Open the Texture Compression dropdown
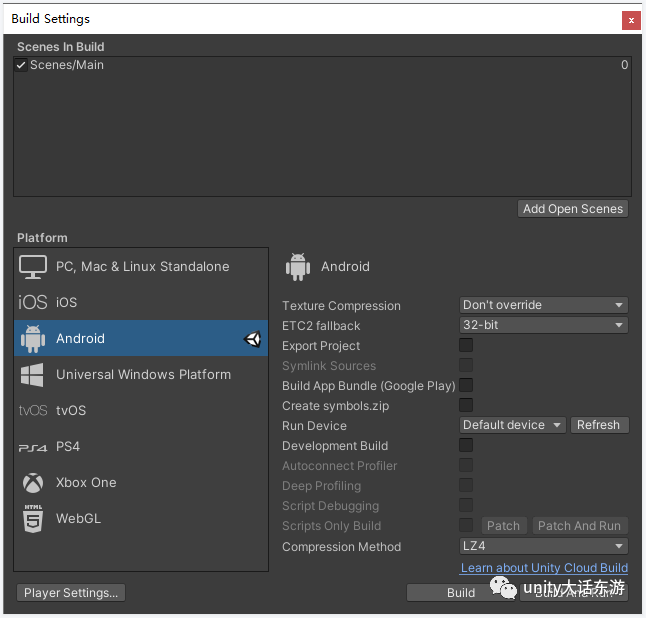Screen dimensions: 646x618 544,305
